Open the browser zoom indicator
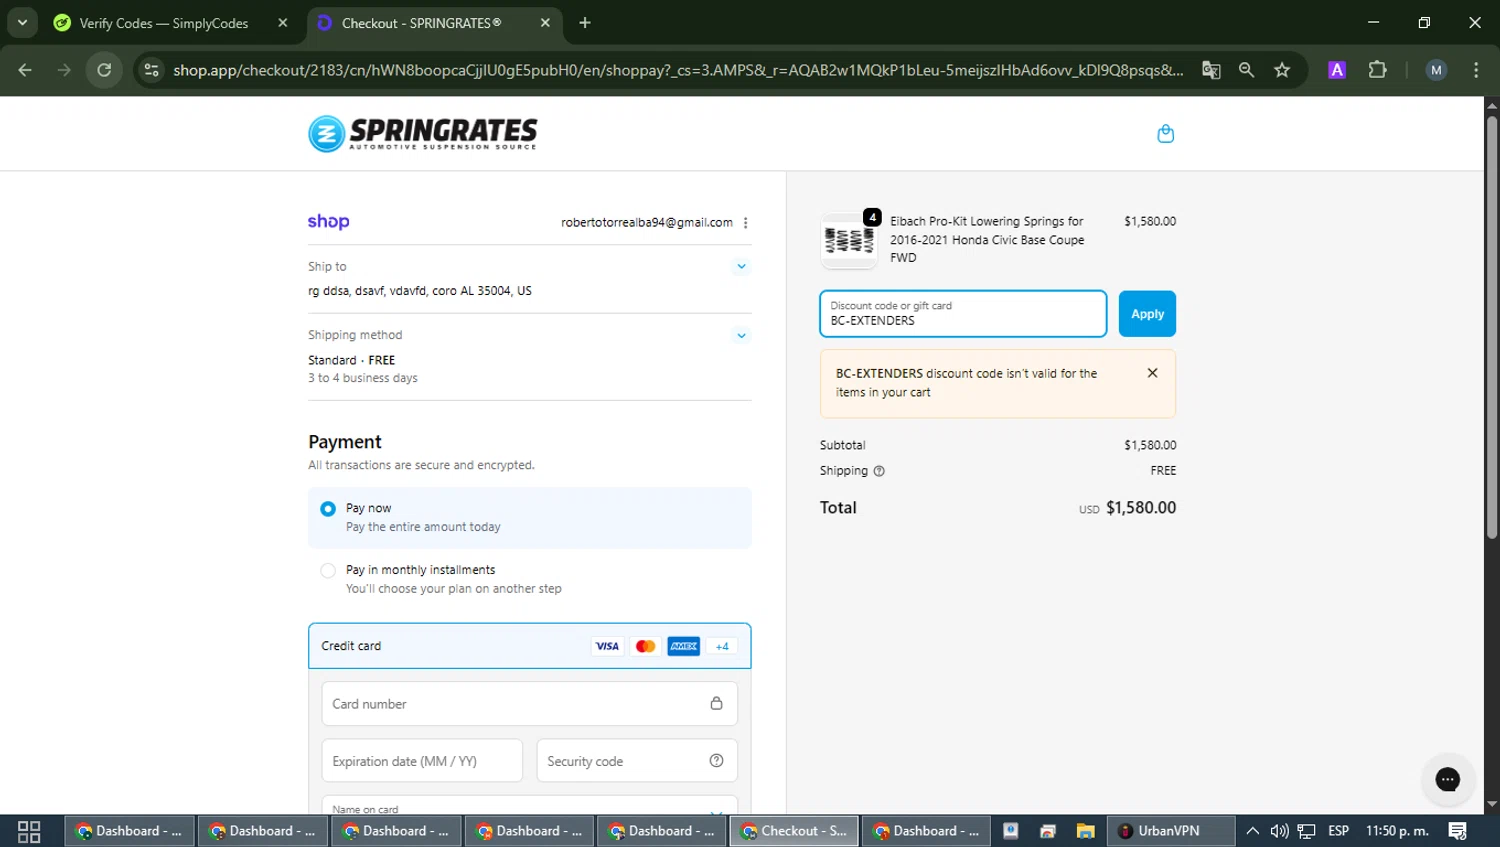 click(1246, 70)
